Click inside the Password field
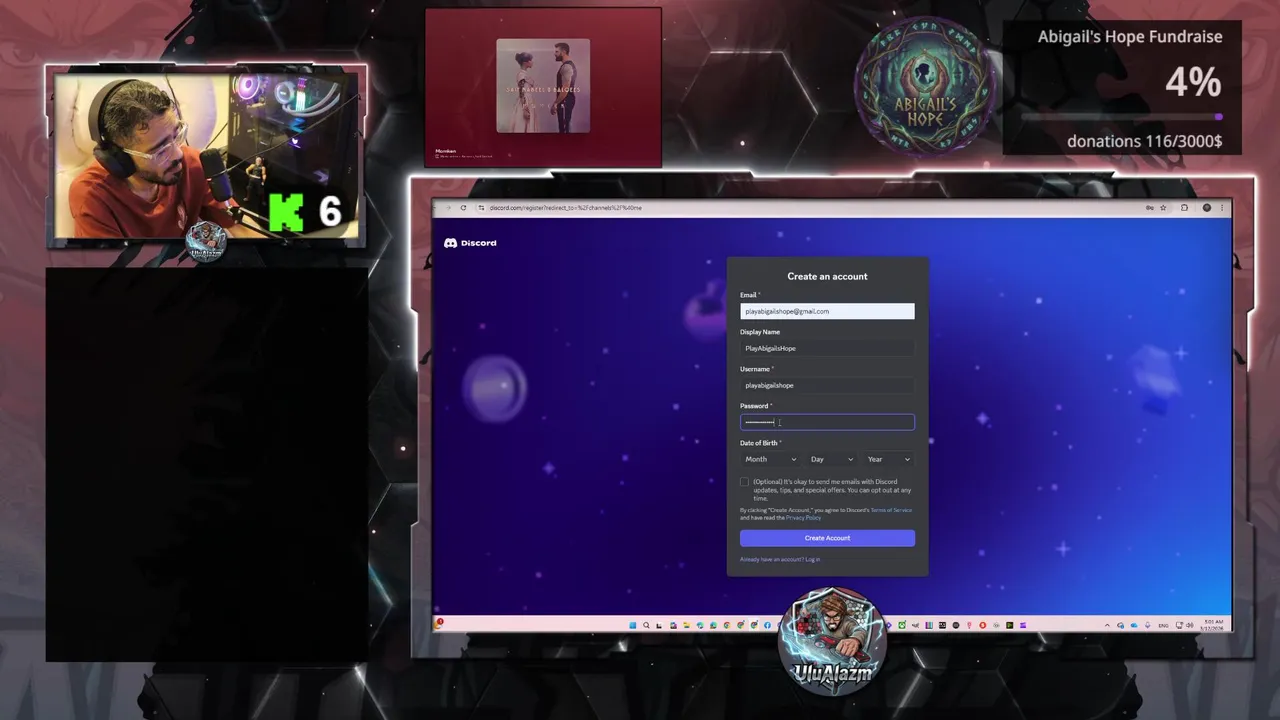This screenshot has height=720, width=1280. tap(827, 422)
